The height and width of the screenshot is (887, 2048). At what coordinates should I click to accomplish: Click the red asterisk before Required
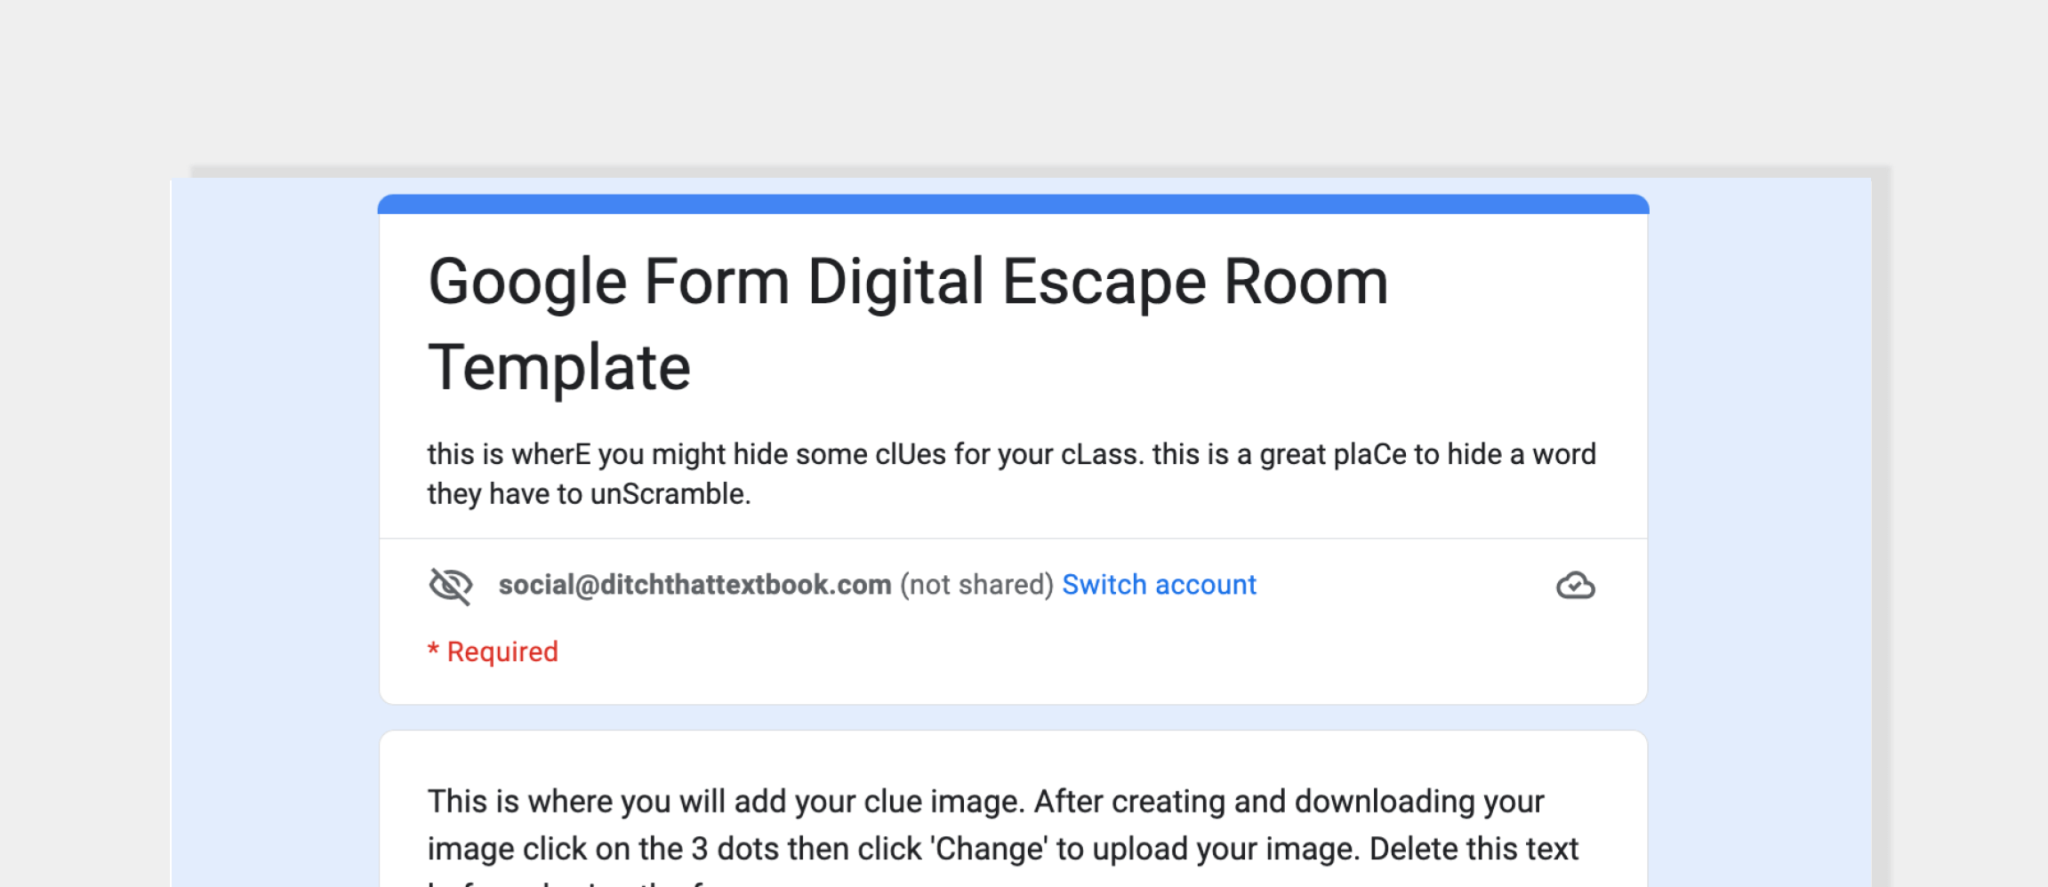[x=433, y=651]
